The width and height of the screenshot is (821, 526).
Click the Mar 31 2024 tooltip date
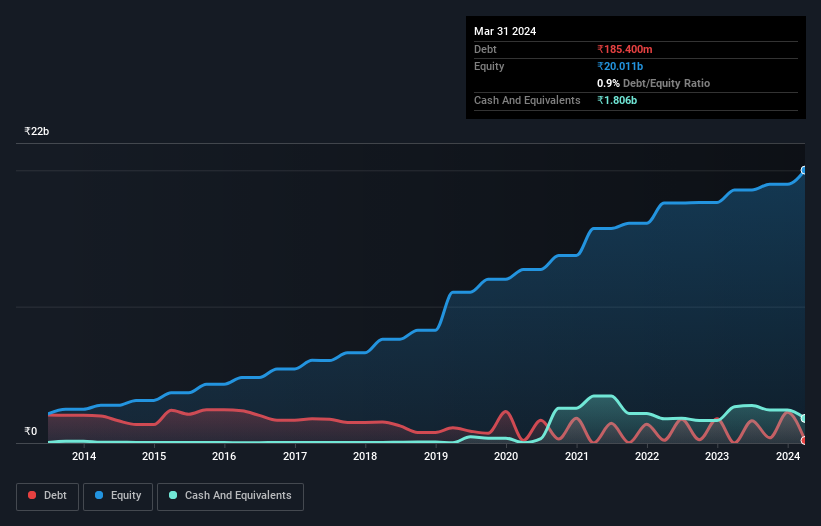click(x=505, y=31)
